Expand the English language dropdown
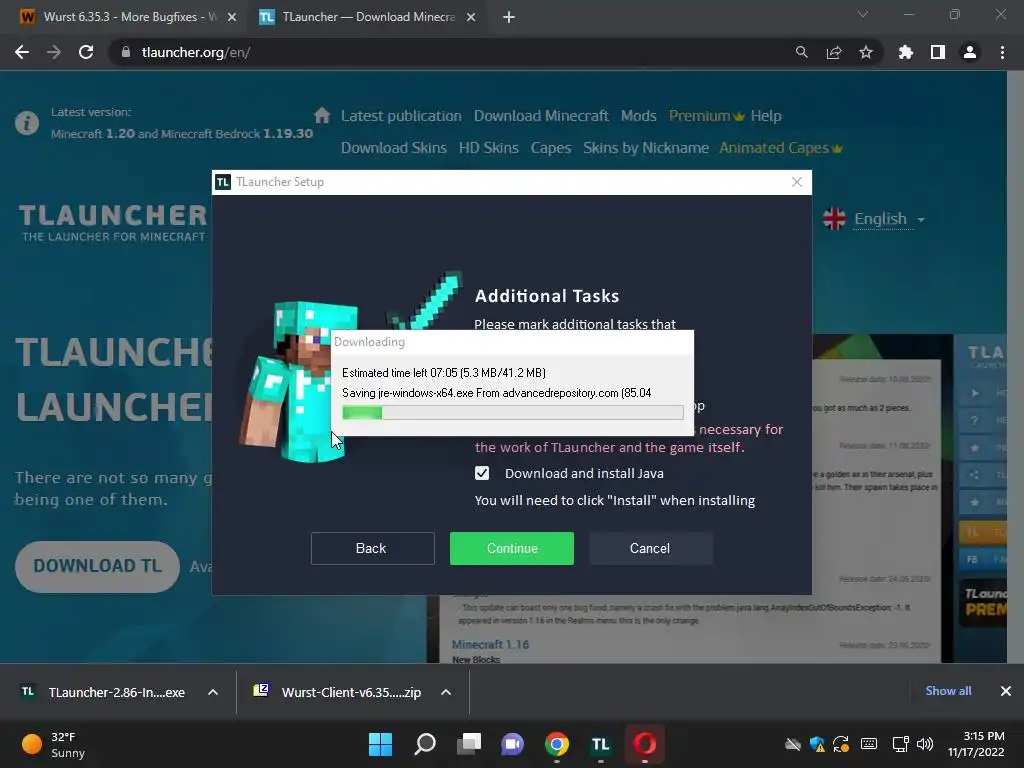This screenshot has height=768, width=1024. (x=874, y=219)
